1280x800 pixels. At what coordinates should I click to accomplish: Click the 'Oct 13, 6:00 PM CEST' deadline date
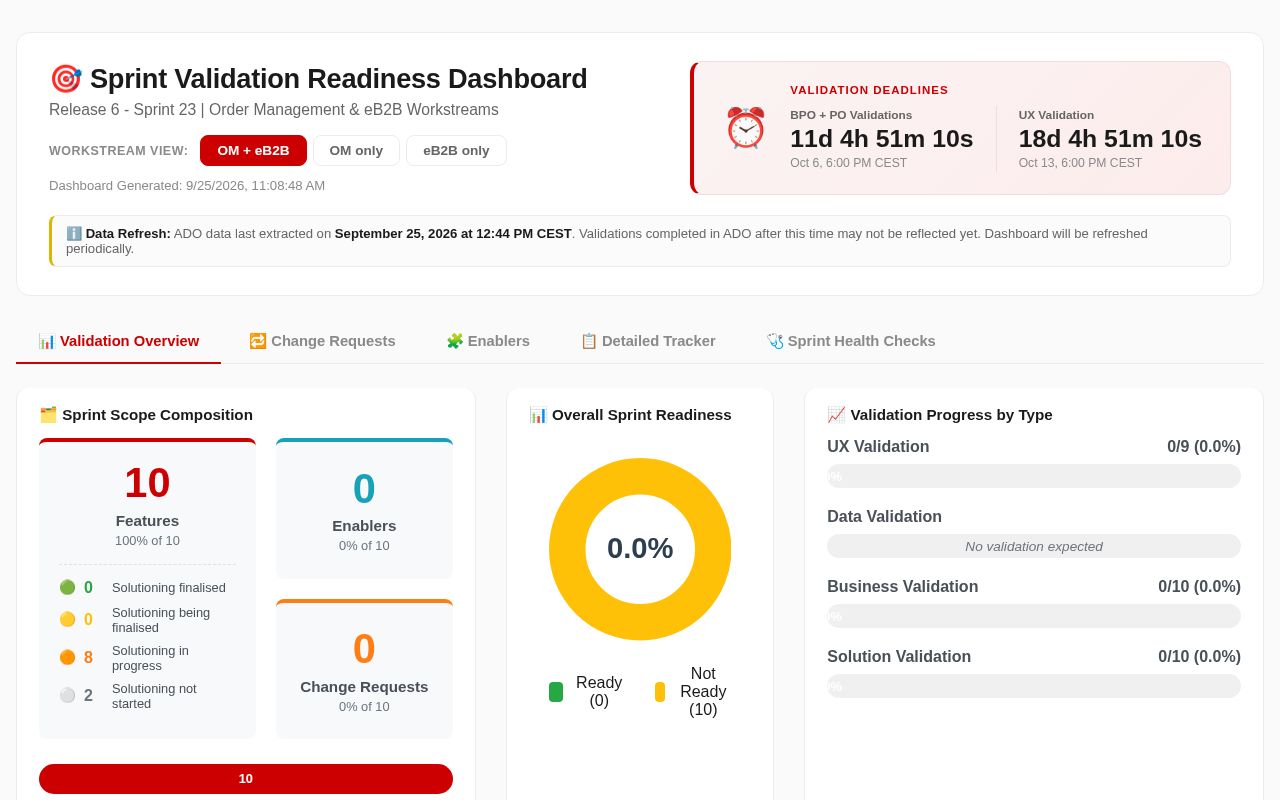point(1080,163)
